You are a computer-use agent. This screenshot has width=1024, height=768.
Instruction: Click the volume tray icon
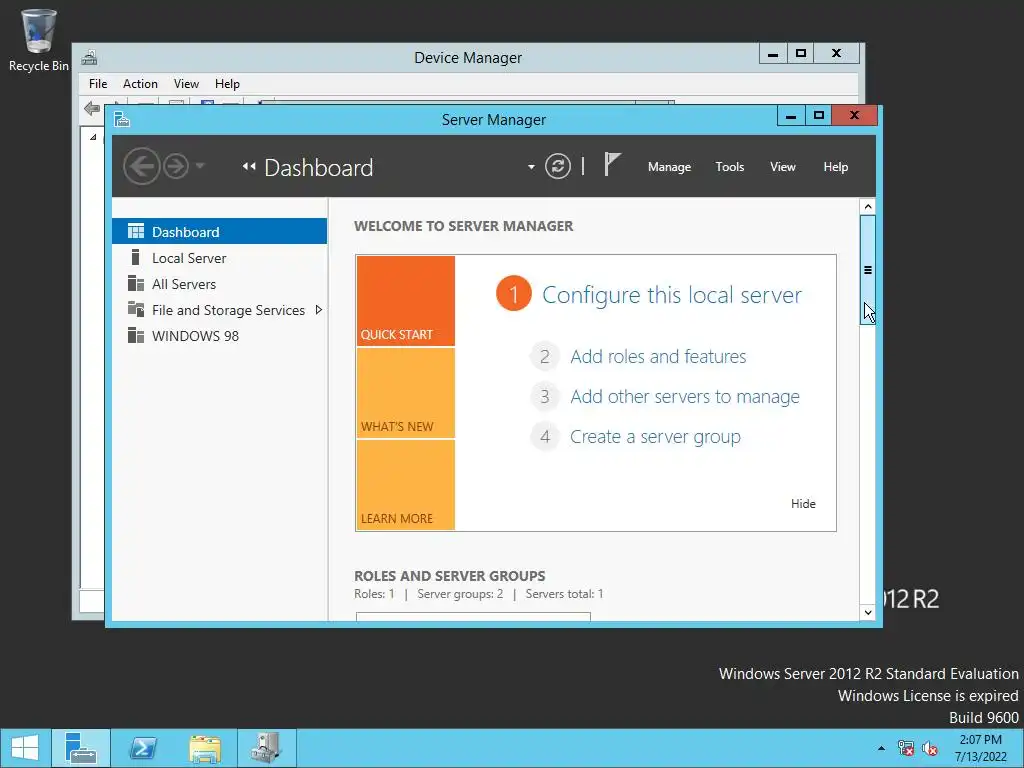(x=929, y=748)
